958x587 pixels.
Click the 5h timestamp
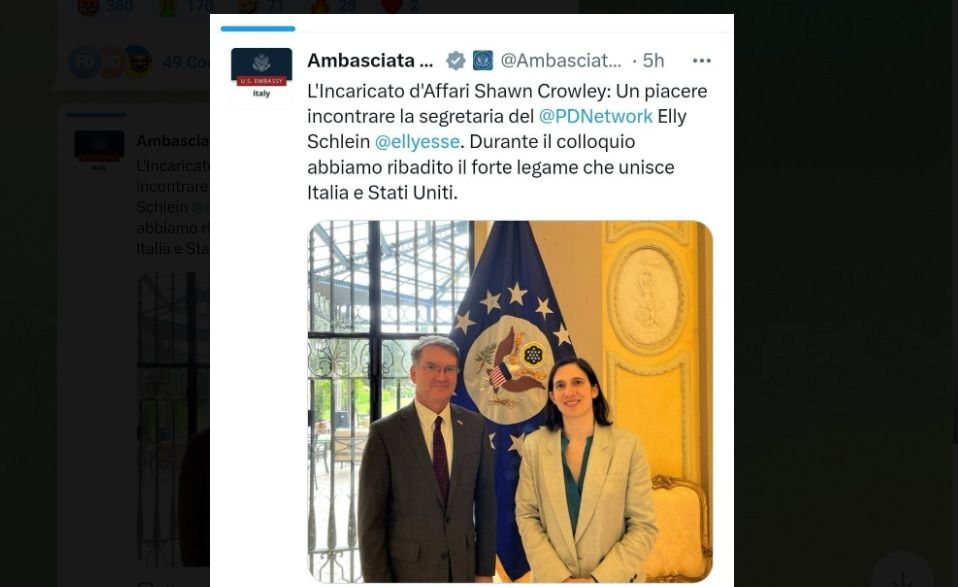(653, 60)
